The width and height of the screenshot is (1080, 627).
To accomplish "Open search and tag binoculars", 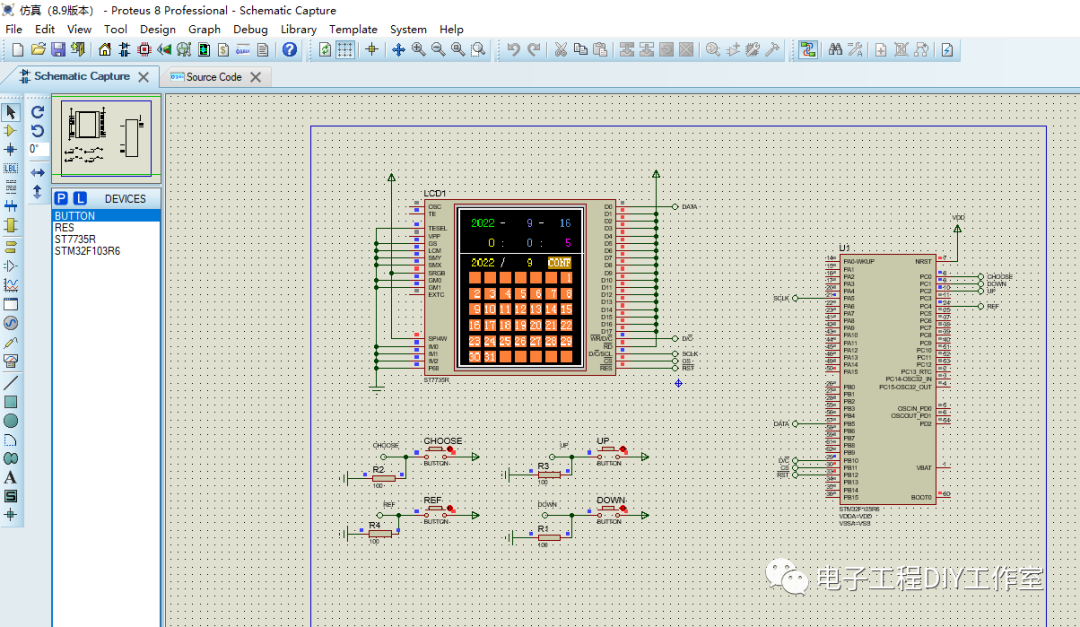I will 835,50.
